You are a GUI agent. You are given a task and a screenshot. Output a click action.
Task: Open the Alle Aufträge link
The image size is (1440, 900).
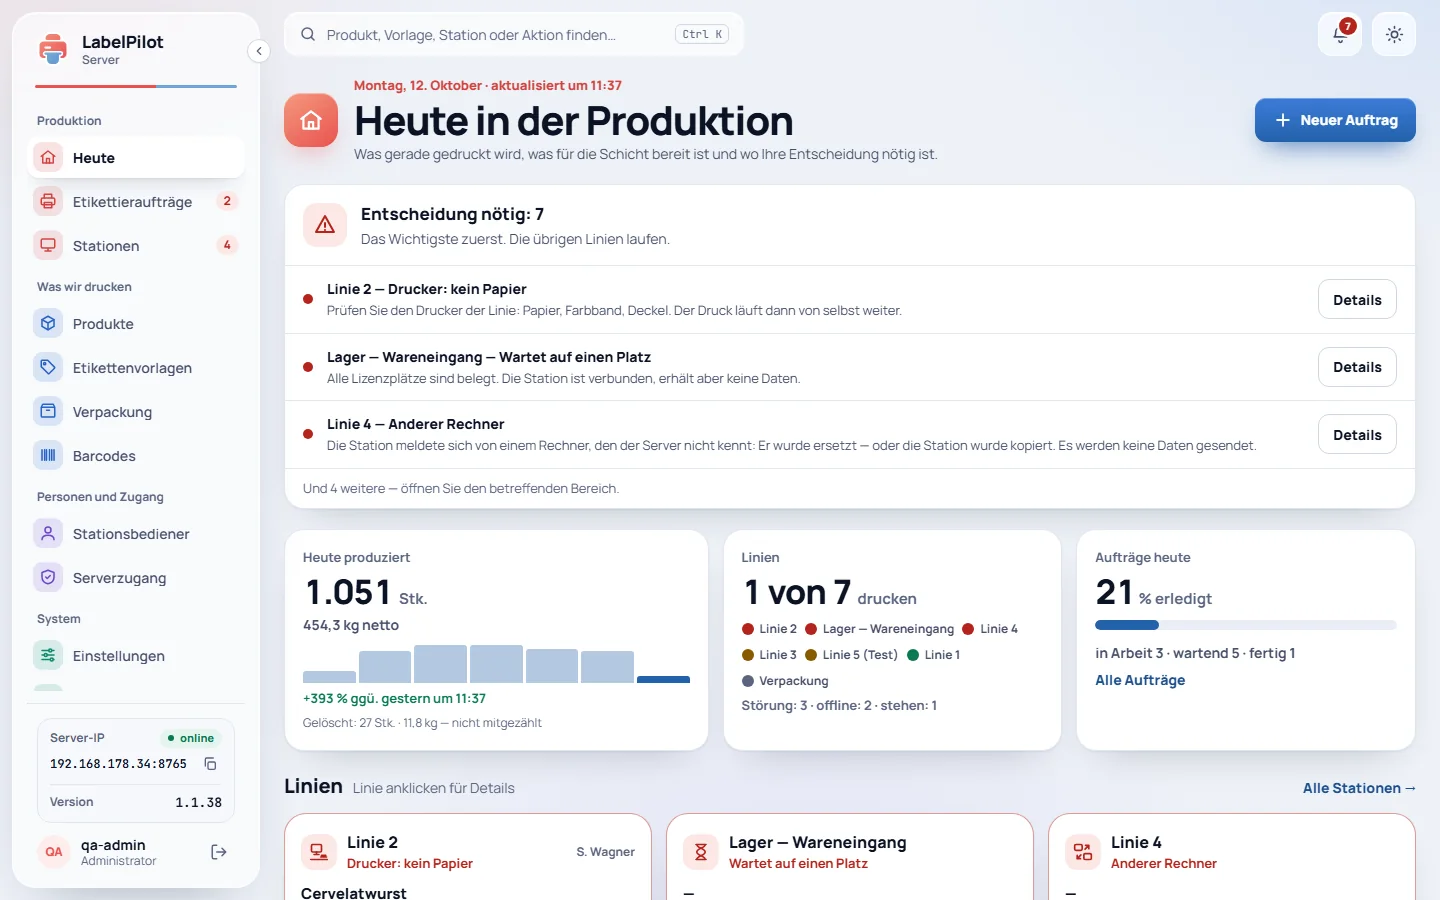pos(1140,680)
